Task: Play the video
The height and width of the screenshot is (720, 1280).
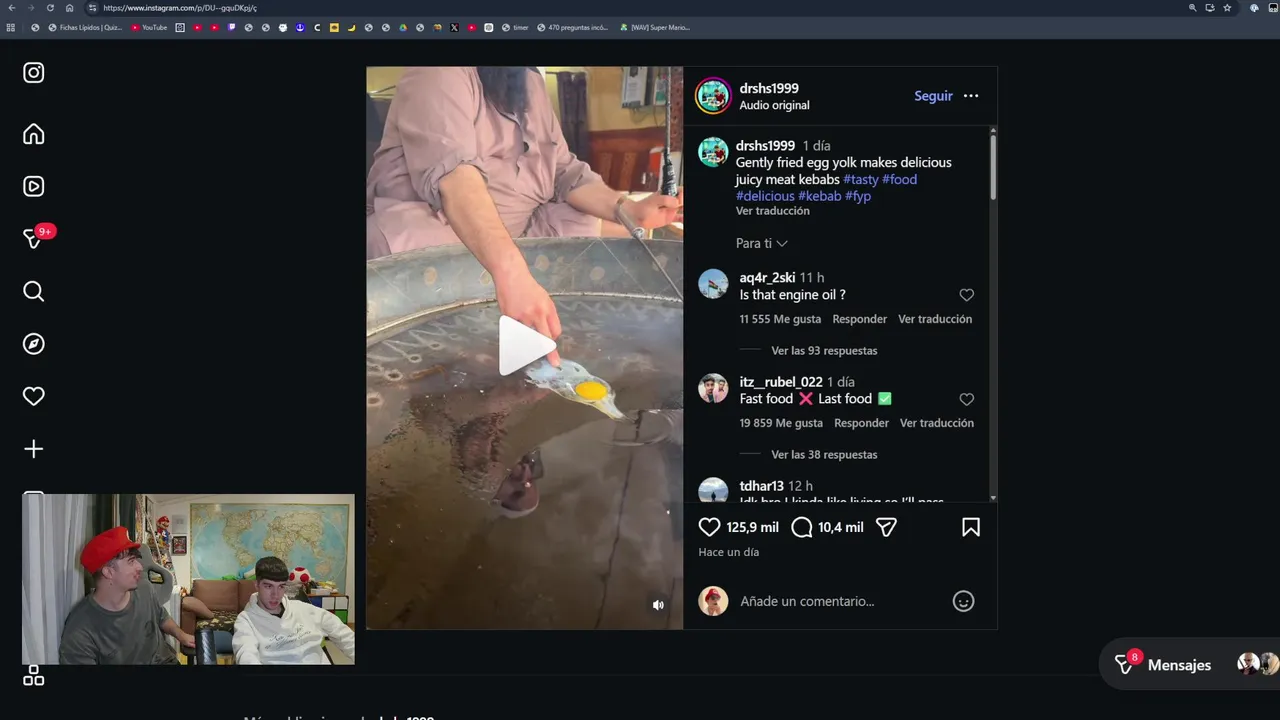Action: (x=525, y=346)
